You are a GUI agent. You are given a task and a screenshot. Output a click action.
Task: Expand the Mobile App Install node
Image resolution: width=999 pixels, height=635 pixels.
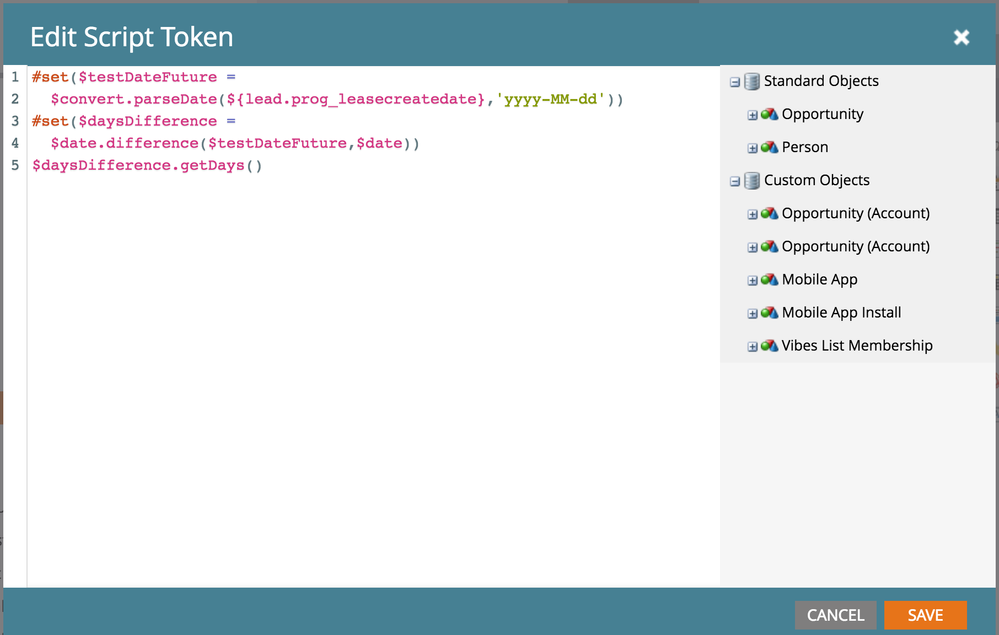(x=753, y=314)
